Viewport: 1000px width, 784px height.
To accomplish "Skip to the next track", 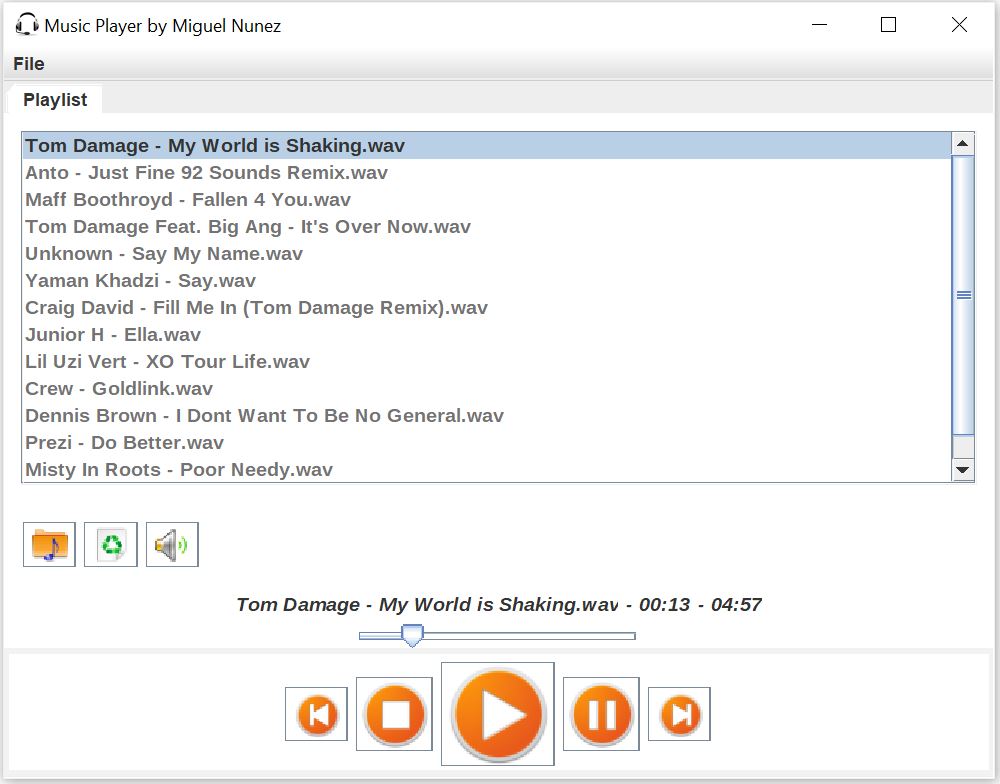I will (679, 714).
